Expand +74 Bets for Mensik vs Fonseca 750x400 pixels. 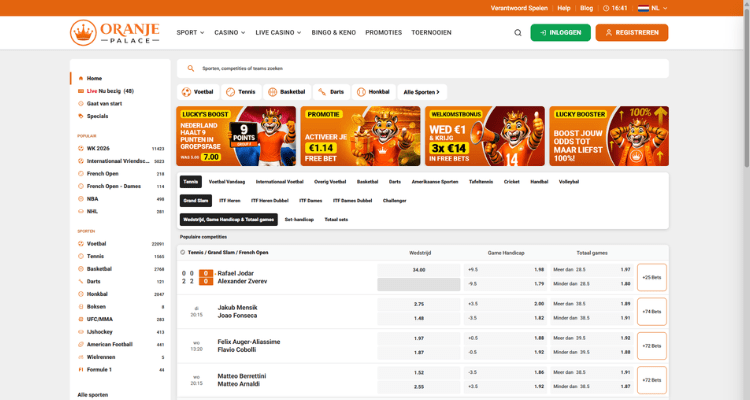[x=651, y=311]
